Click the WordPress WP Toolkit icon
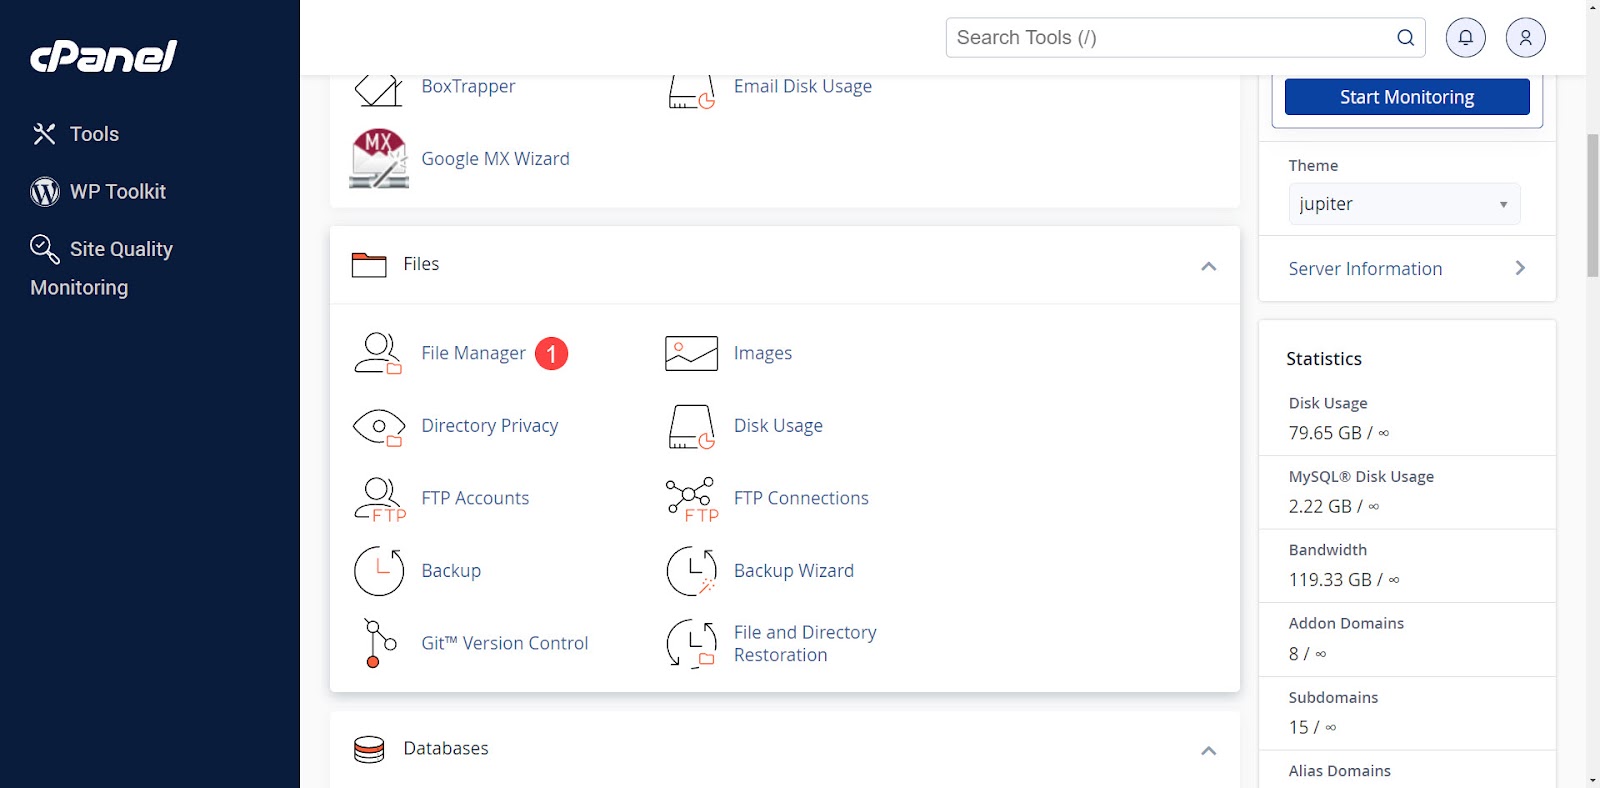Image resolution: width=1600 pixels, height=788 pixels. point(45,191)
